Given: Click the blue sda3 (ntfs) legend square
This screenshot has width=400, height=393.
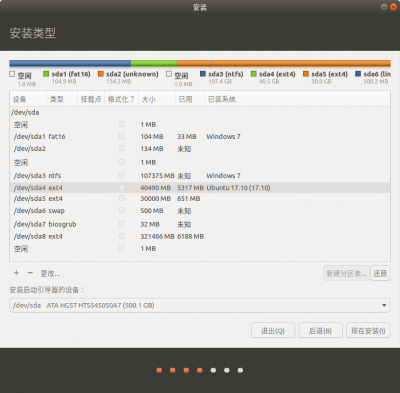Looking at the screenshot, I should point(203,74).
